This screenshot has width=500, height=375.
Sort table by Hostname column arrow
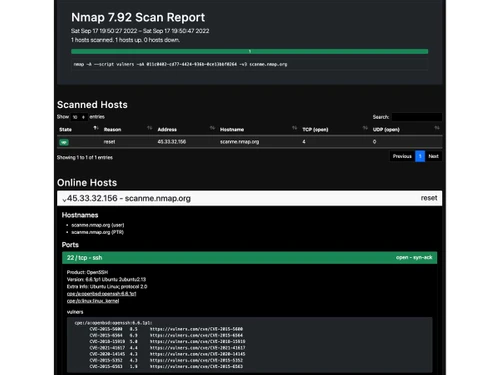(294, 128)
